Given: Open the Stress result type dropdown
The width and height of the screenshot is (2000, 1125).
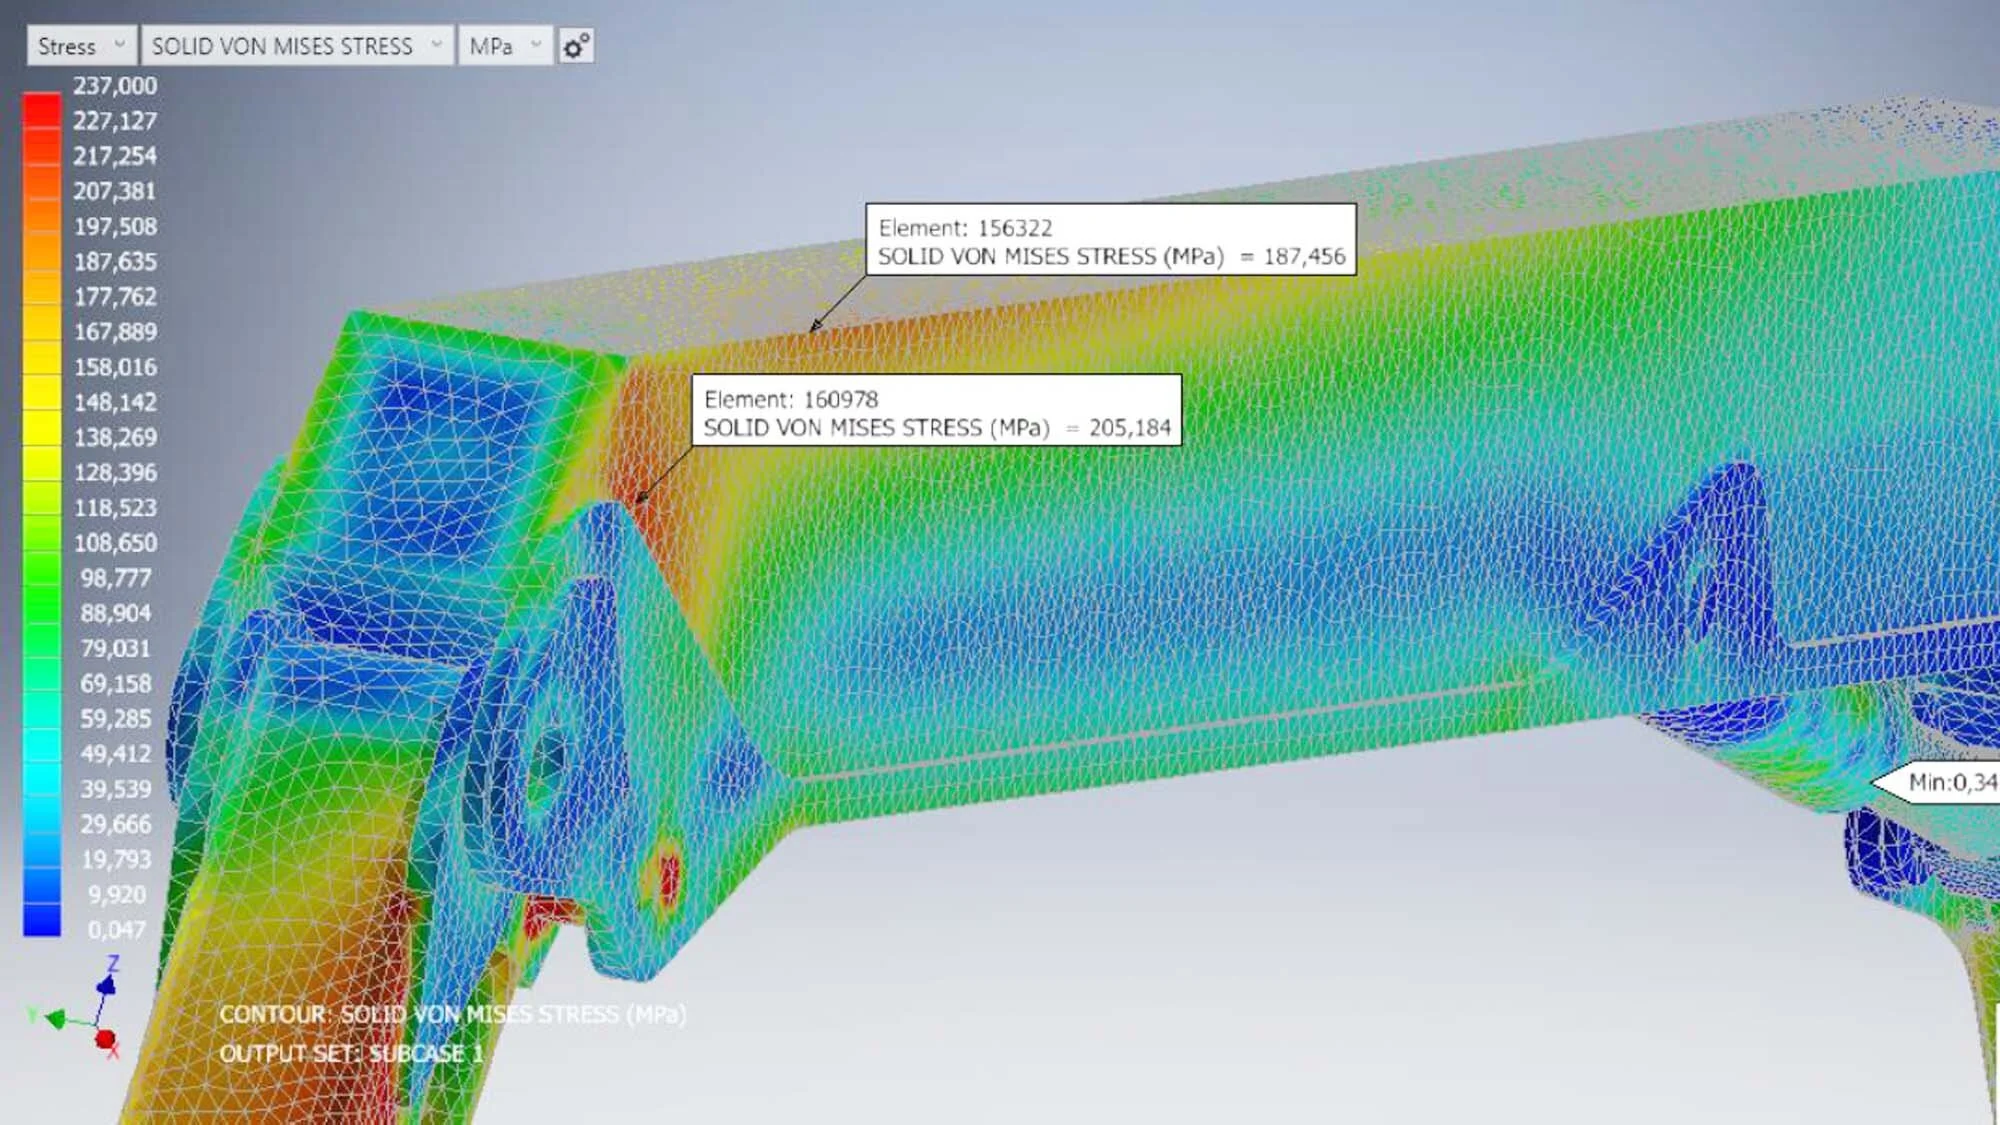Looking at the screenshot, I should (81, 46).
